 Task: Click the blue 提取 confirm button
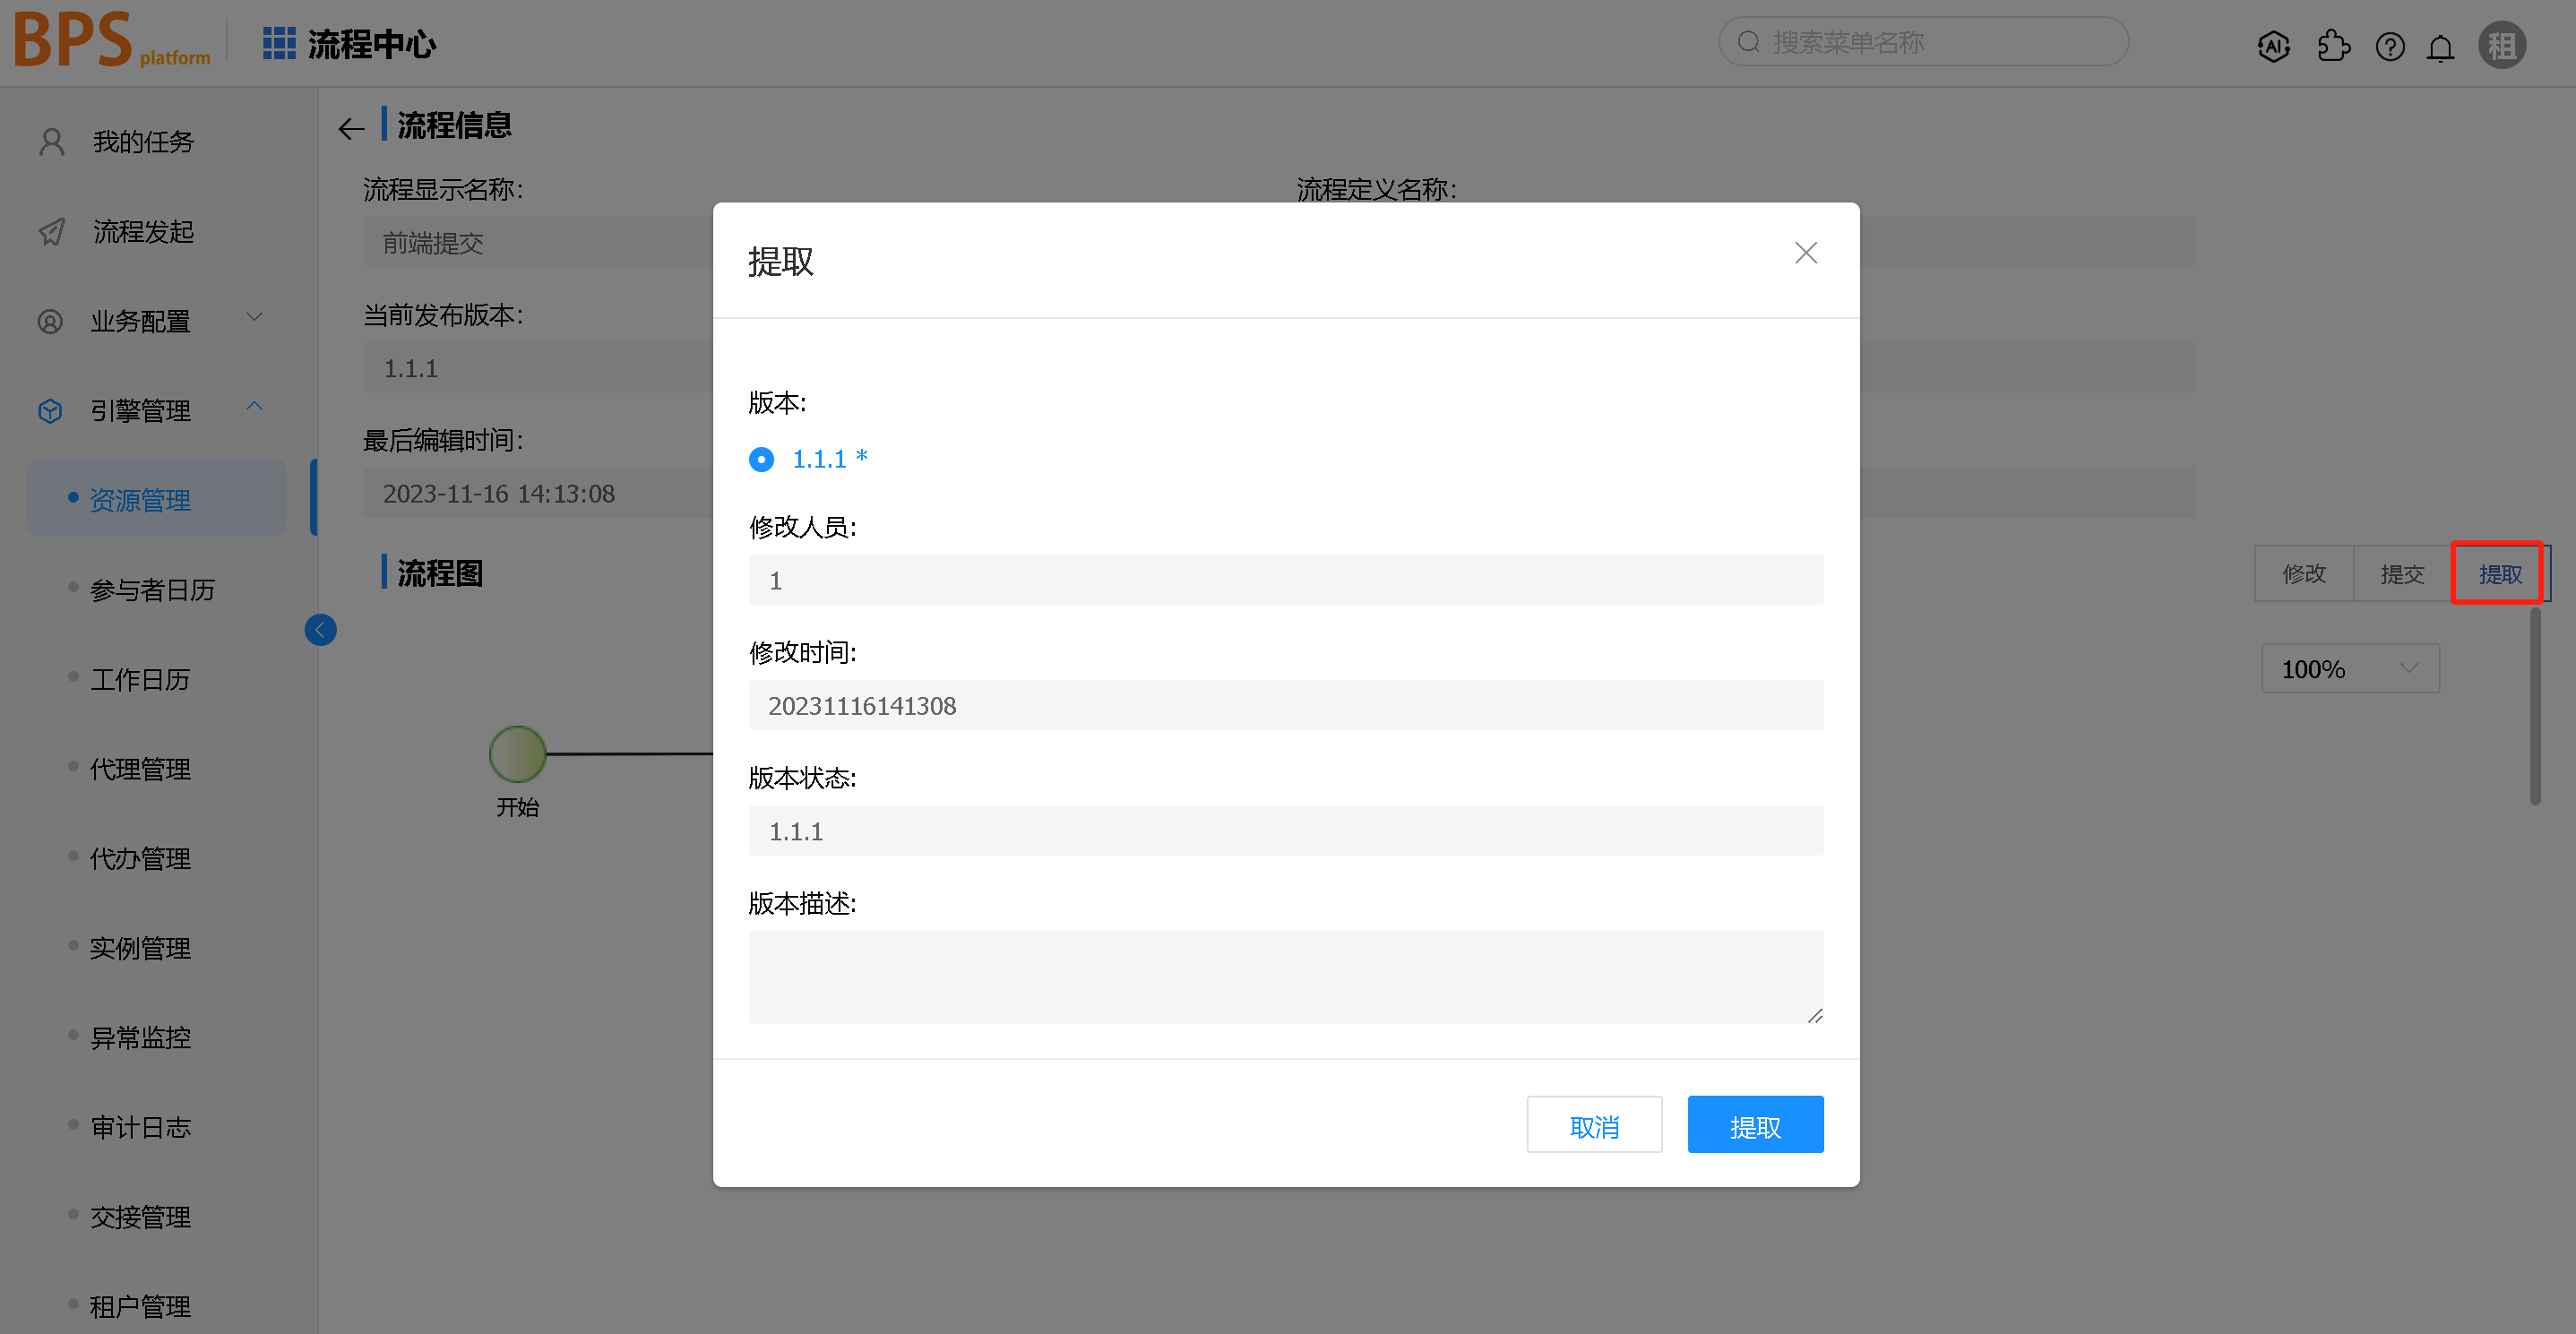(1755, 1124)
